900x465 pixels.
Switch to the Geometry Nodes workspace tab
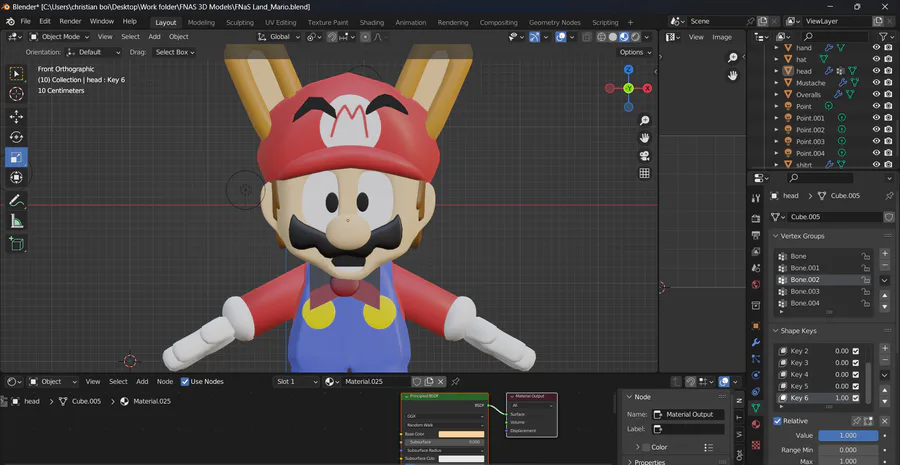point(554,22)
